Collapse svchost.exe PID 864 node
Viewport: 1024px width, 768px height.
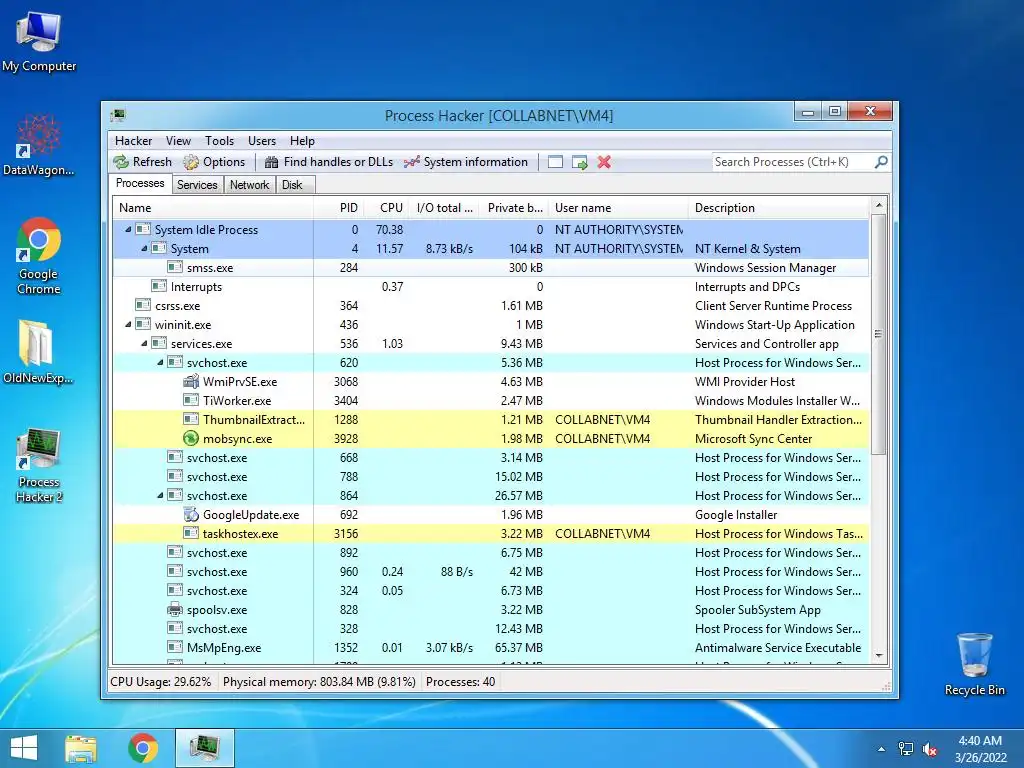(160, 496)
